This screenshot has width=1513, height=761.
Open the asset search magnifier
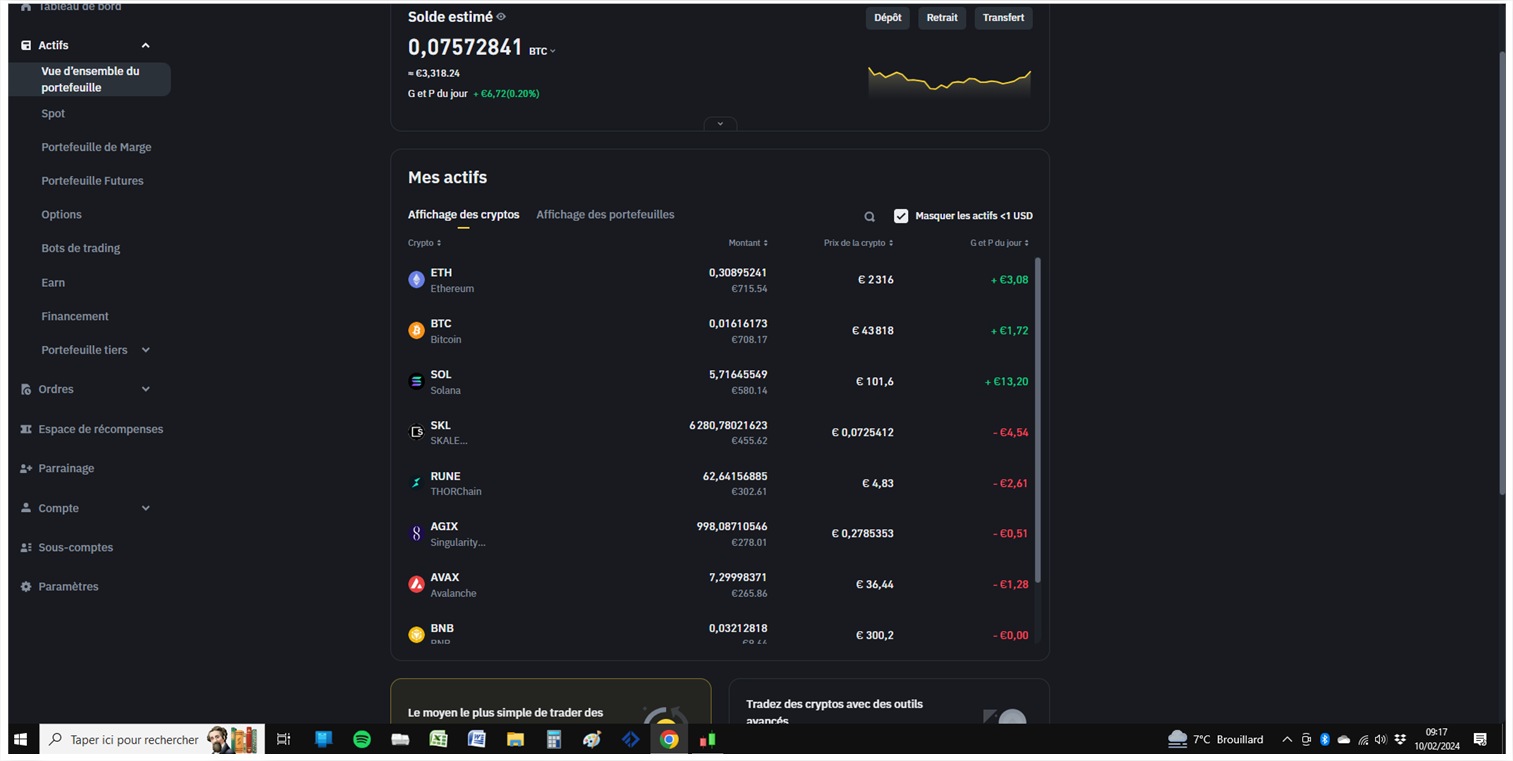coord(869,216)
